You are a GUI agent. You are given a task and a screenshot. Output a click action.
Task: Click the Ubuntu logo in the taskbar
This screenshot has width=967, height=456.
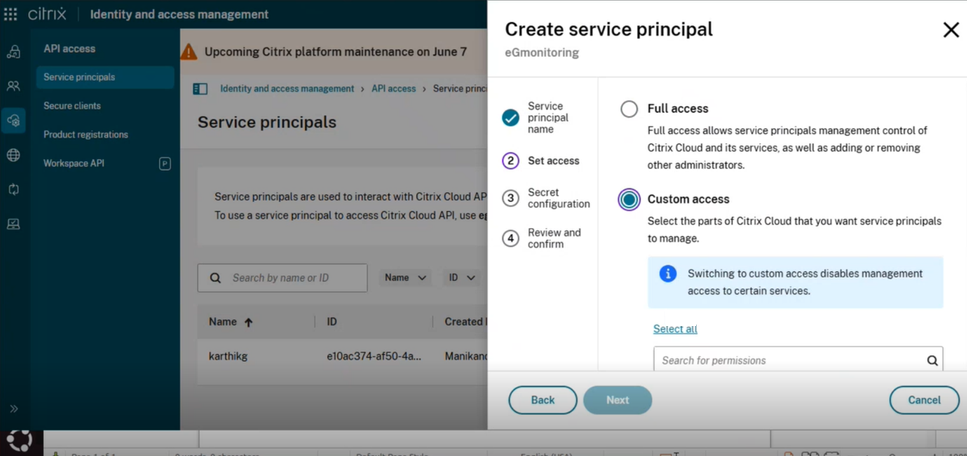pyautogui.click(x=19, y=439)
